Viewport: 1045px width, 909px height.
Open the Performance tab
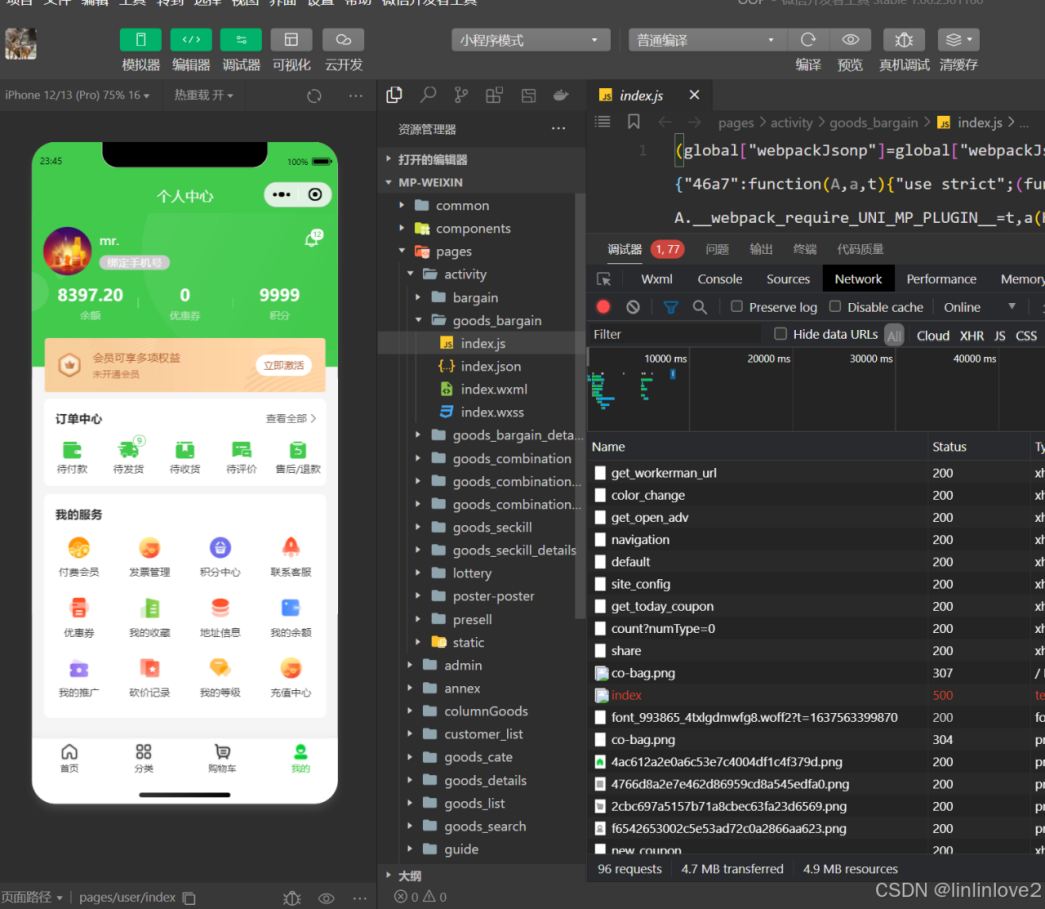tap(941, 279)
